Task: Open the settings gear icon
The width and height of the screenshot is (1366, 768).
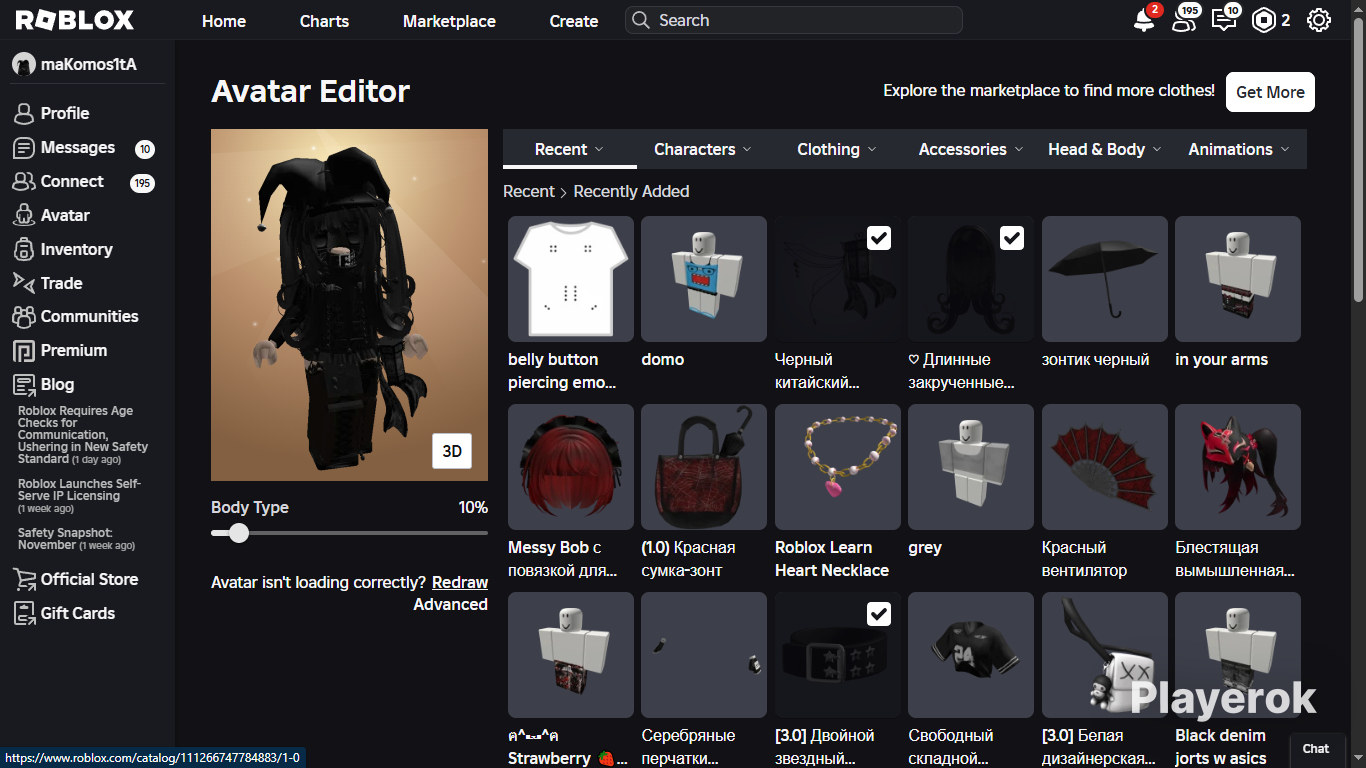Action: click(x=1319, y=20)
